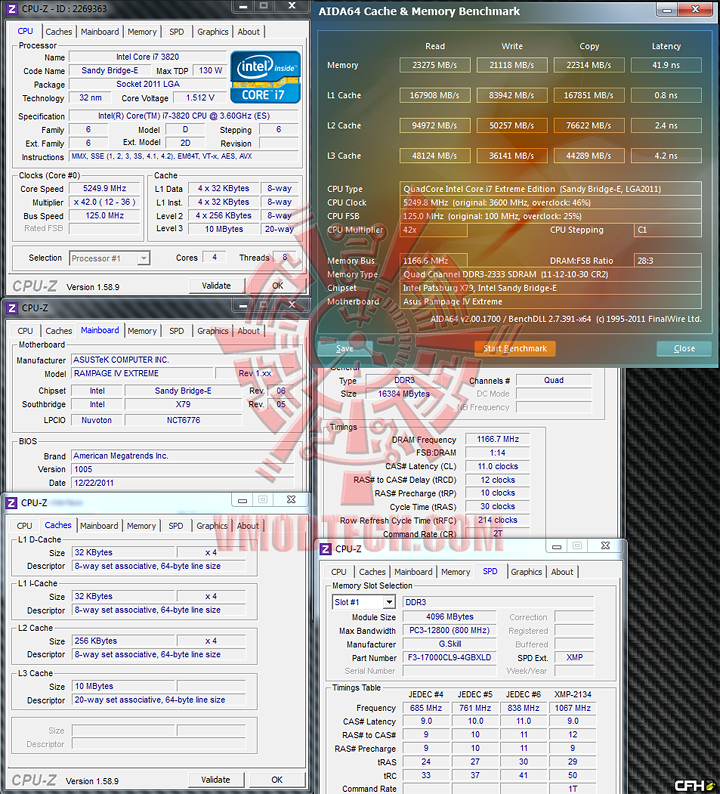Open the Processor #1 selection dropdown
The width and height of the screenshot is (720, 794).
click(144, 258)
